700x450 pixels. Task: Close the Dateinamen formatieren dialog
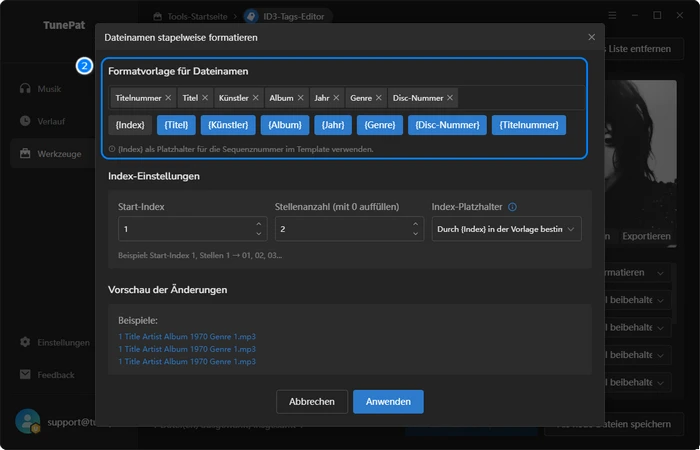pyautogui.click(x=592, y=38)
